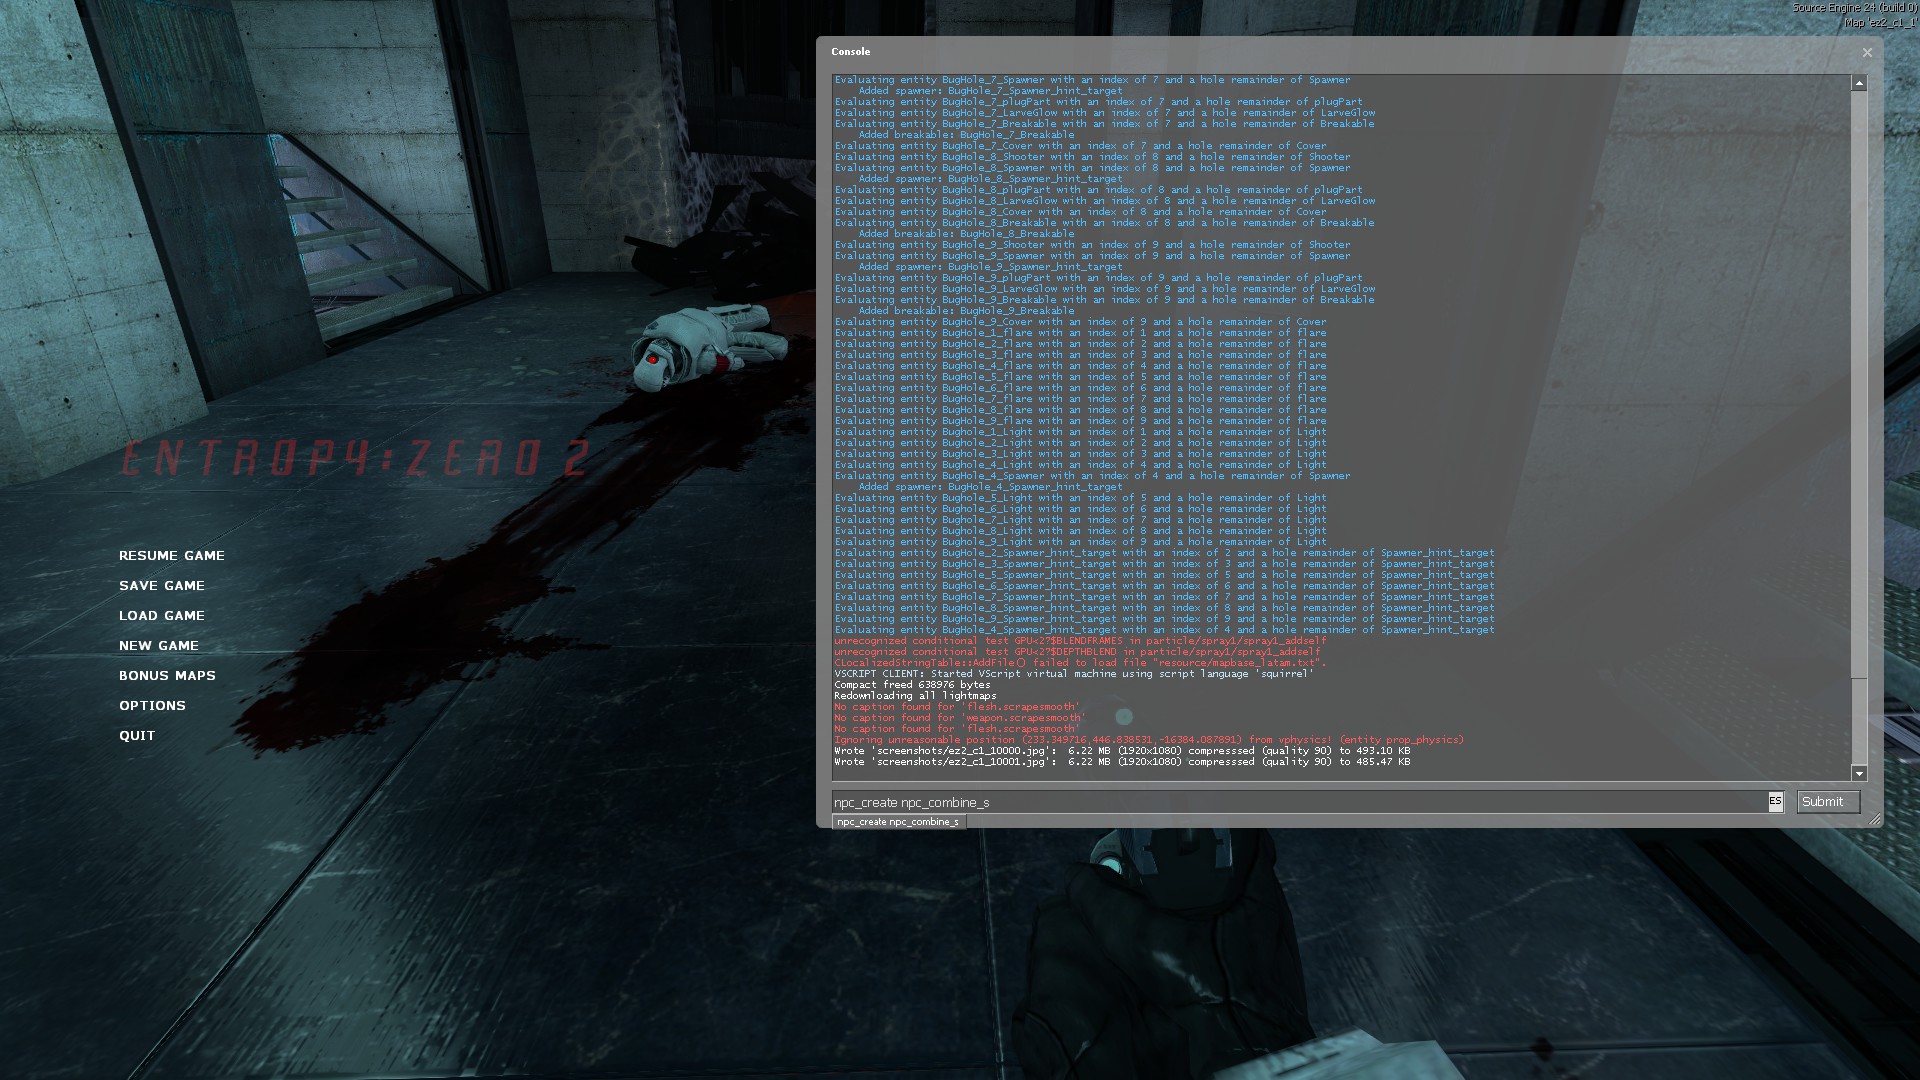
Task: Select Quit from the main menu
Action: pos(137,735)
